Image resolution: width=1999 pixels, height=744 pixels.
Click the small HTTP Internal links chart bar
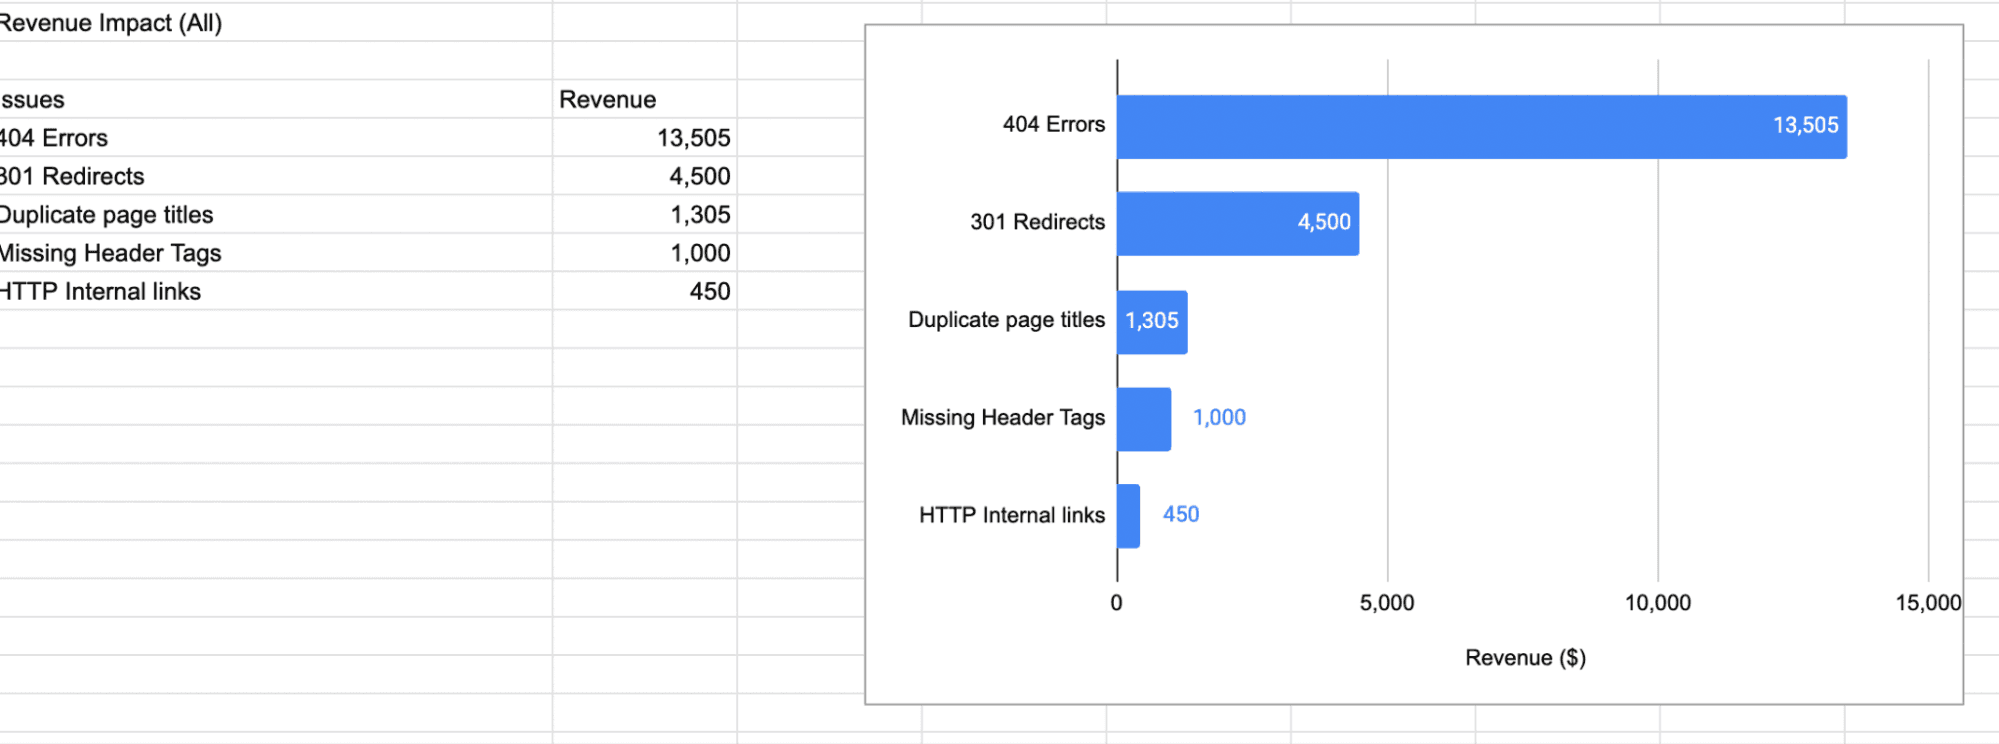pyautogui.click(x=1128, y=516)
